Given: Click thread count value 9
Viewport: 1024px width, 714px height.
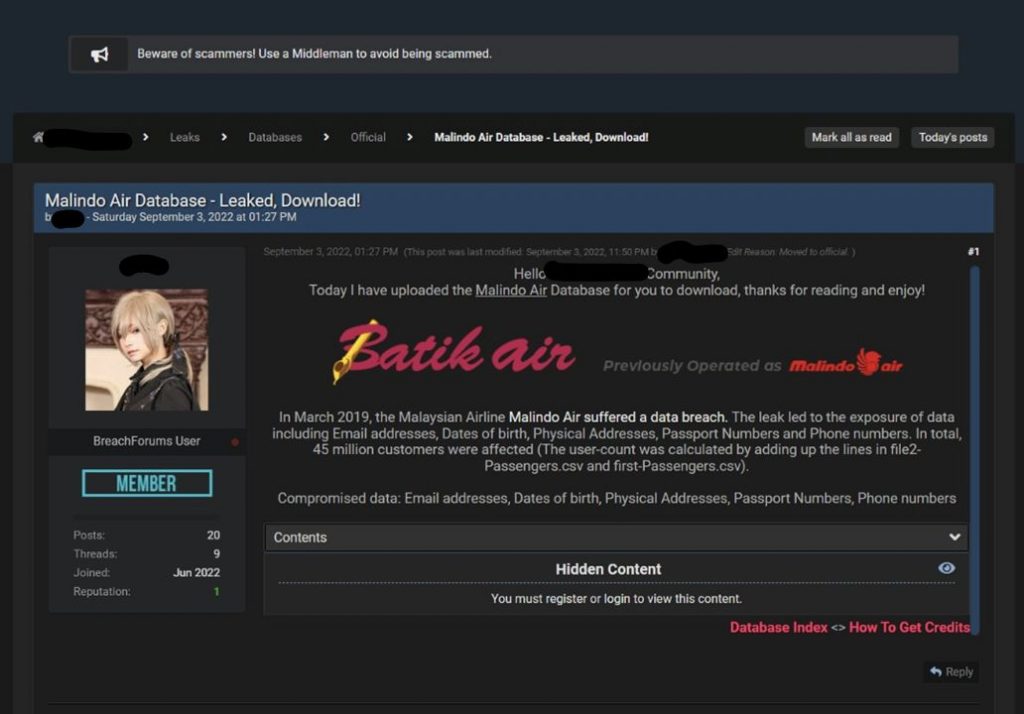Looking at the screenshot, I should click(216, 553).
